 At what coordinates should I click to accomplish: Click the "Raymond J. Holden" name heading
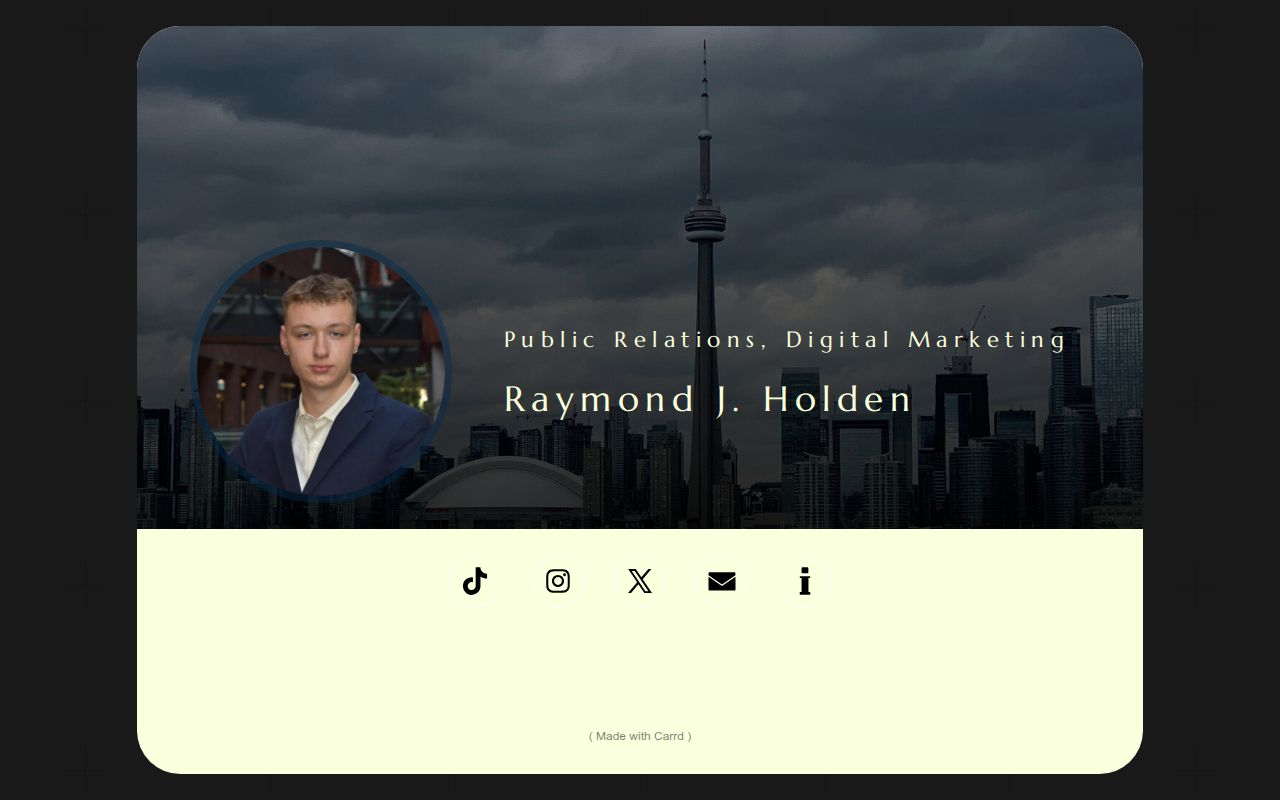coord(707,399)
